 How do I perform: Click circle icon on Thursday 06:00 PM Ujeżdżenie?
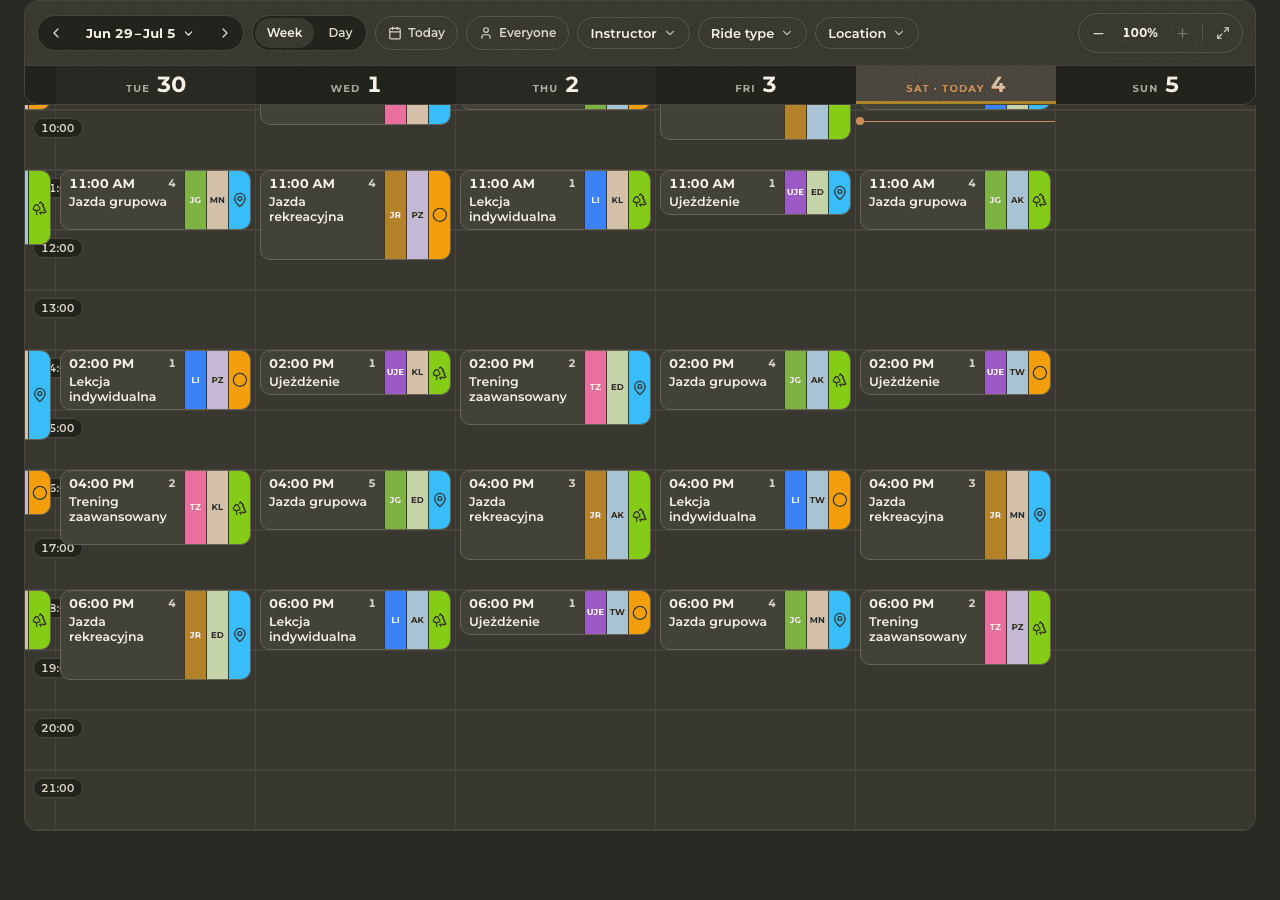click(640, 612)
